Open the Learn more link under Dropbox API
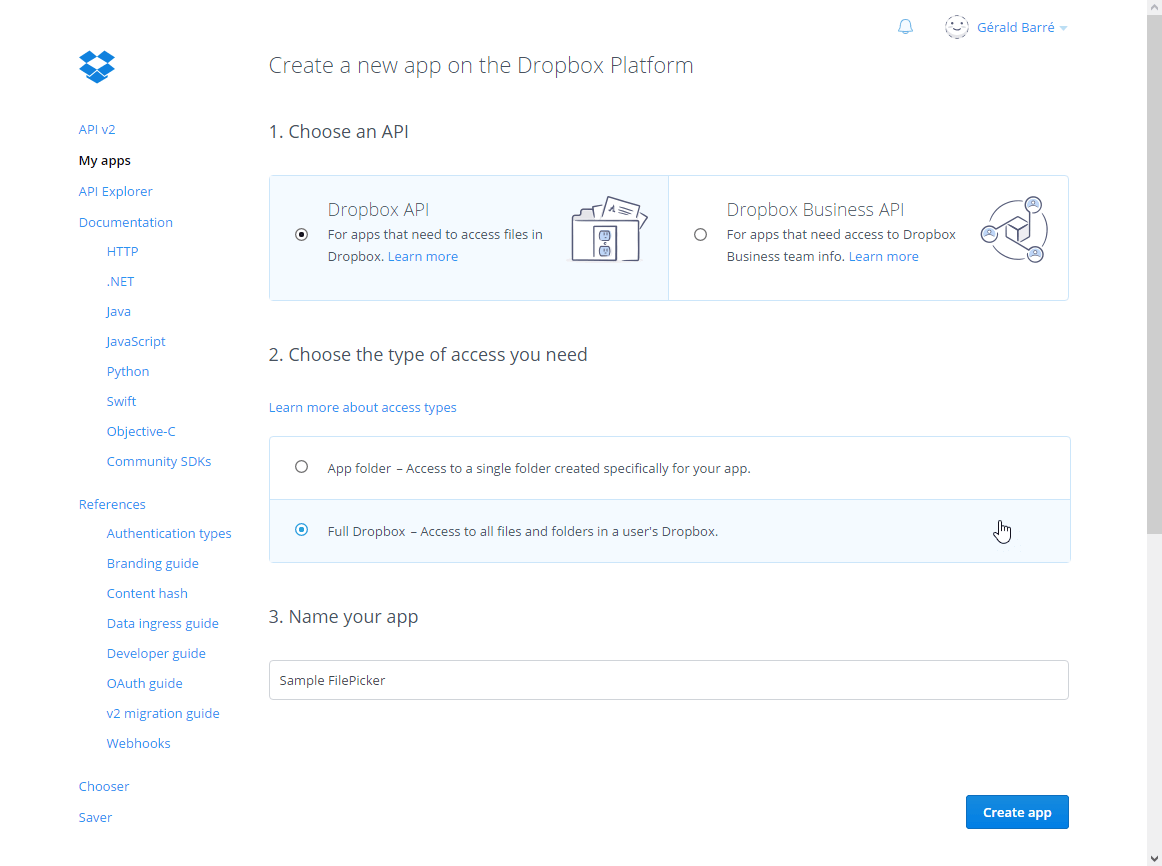The height and width of the screenshot is (866, 1162). coord(422,256)
